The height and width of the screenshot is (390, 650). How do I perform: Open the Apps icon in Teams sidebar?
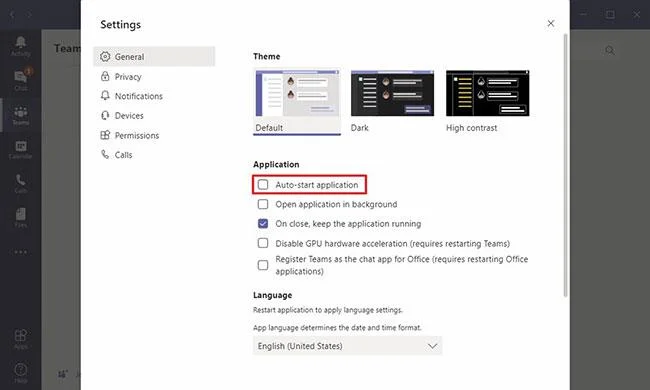click(x=20, y=339)
